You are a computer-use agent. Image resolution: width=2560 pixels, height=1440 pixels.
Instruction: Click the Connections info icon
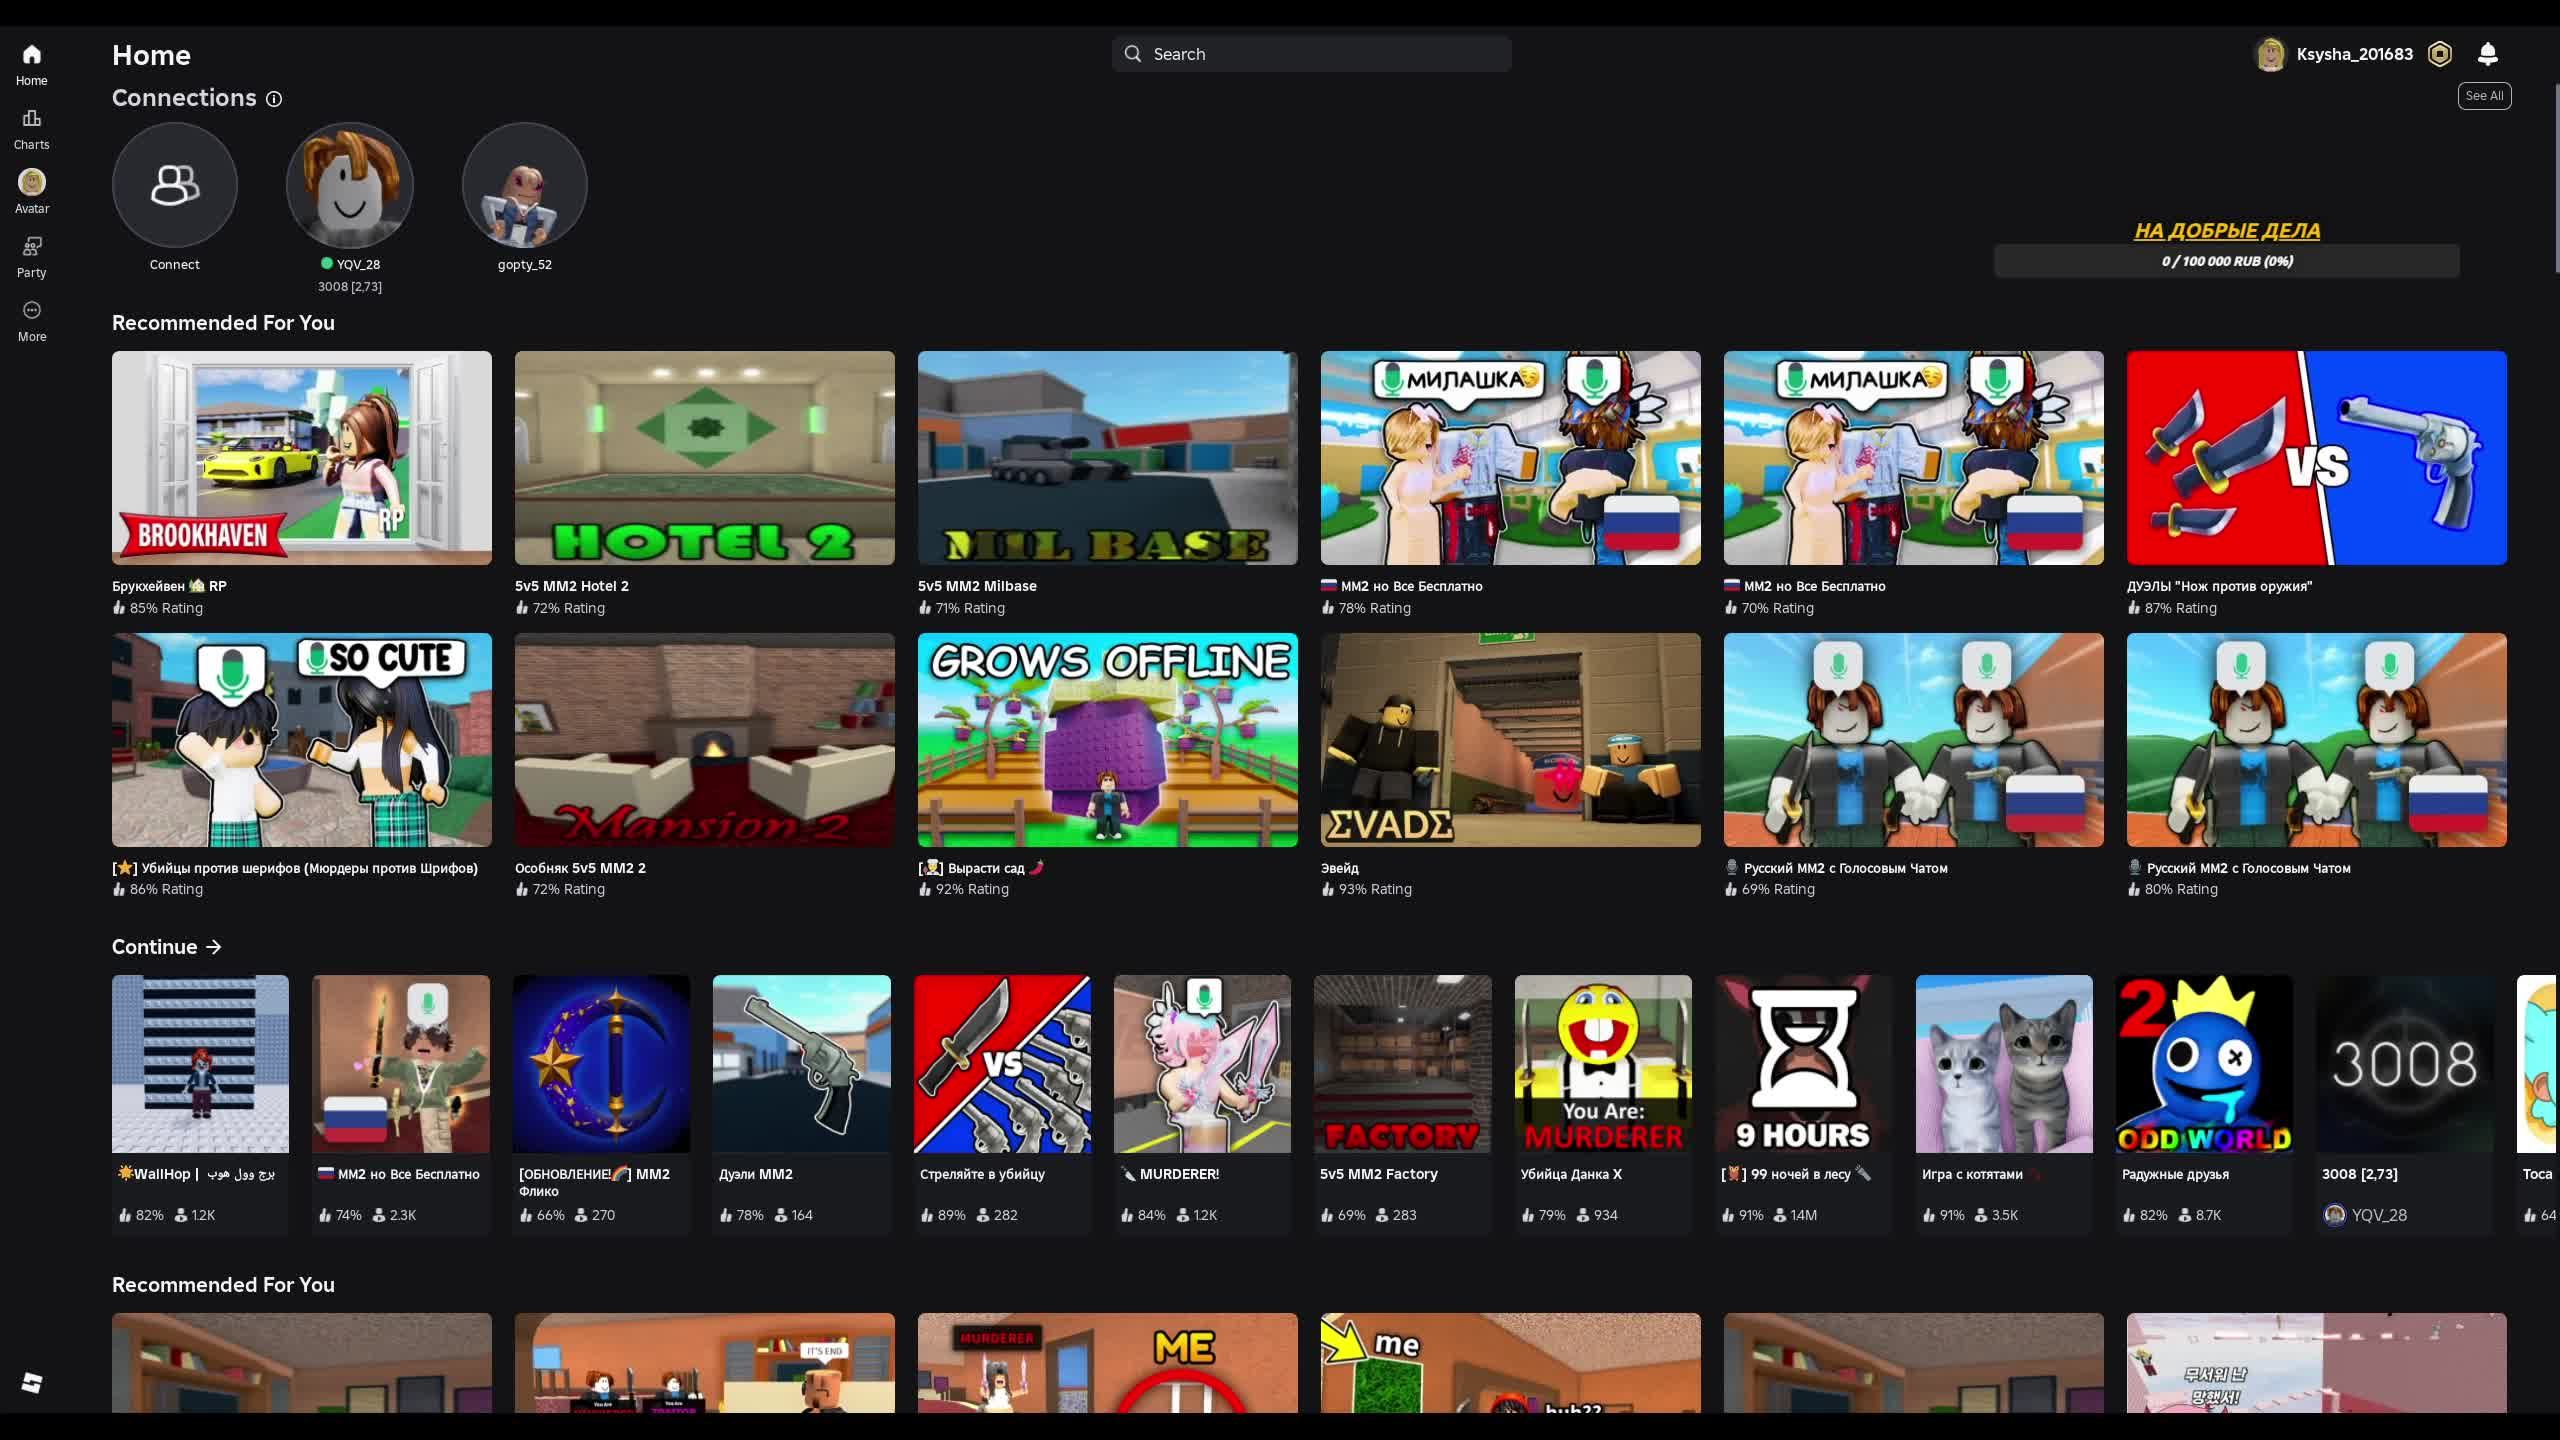(274, 99)
